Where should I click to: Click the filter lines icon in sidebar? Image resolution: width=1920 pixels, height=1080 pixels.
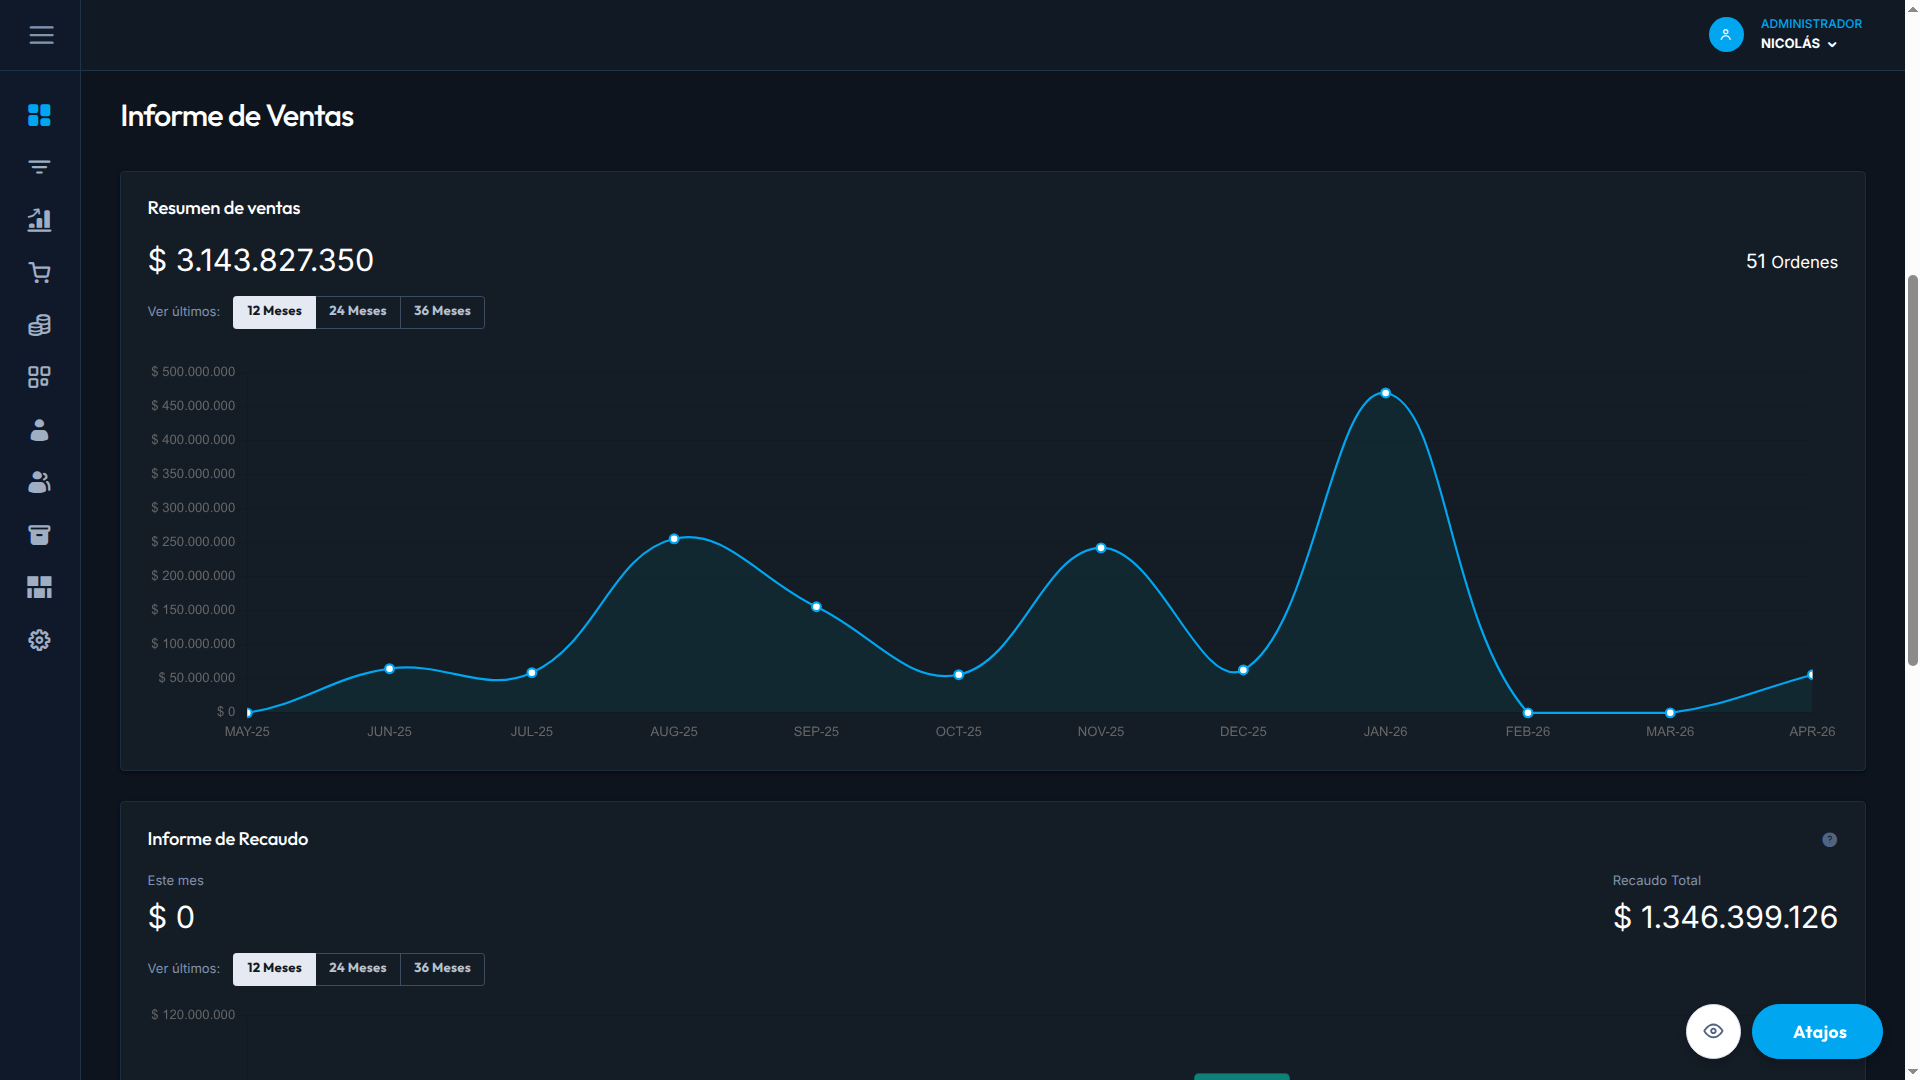(x=39, y=167)
